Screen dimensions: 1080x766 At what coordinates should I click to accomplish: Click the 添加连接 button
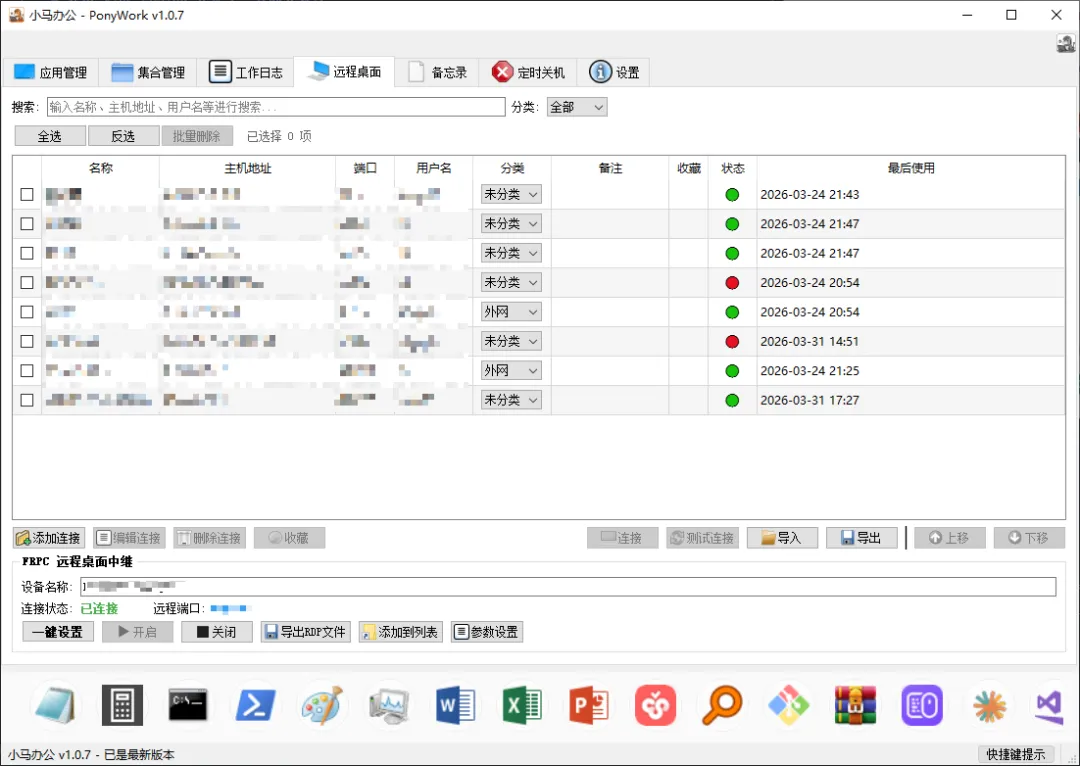click(49, 537)
